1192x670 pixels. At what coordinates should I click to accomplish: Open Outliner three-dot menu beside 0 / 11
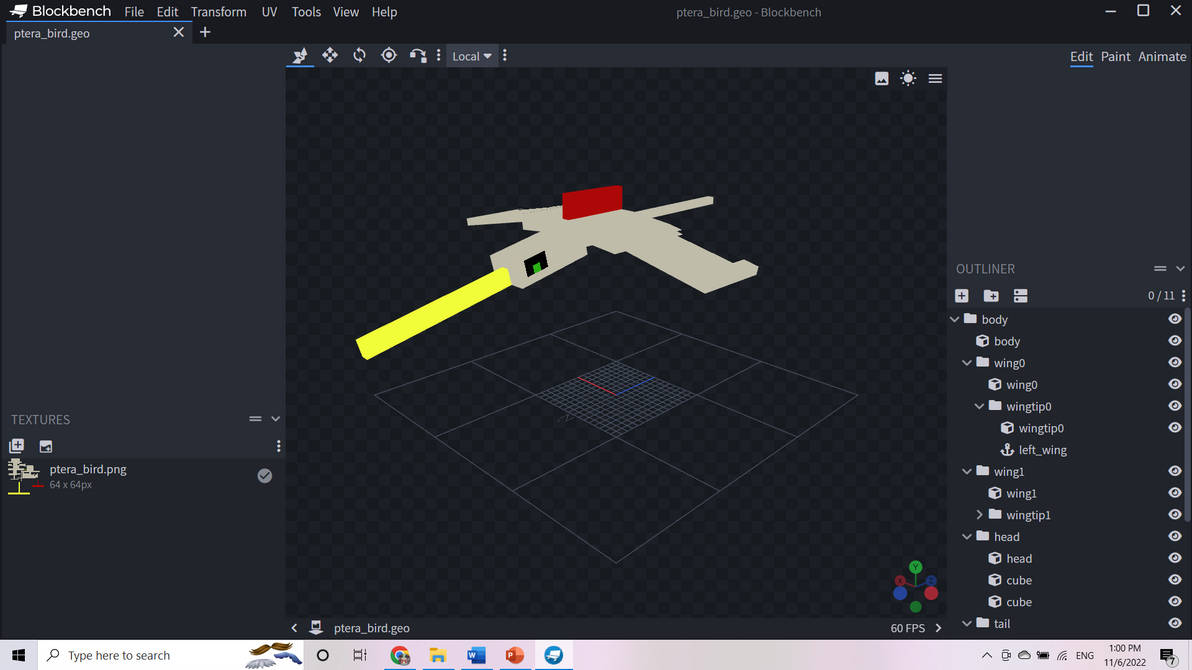tap(1184, 296)
